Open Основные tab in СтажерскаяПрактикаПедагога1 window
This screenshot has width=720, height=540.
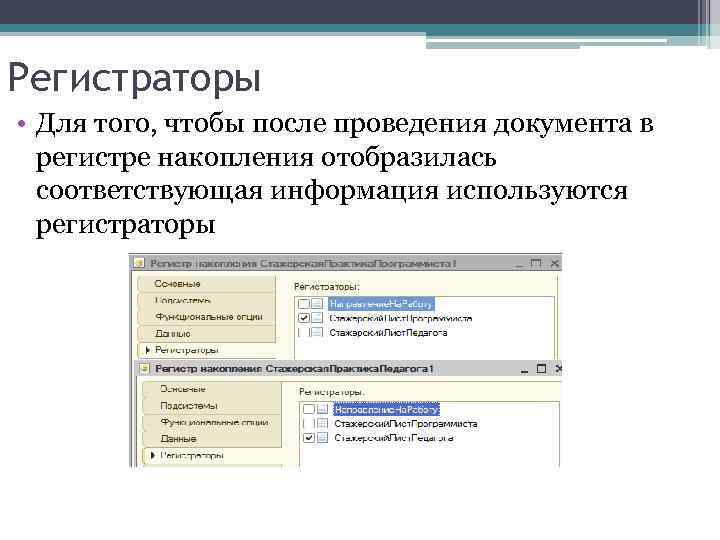212,389
